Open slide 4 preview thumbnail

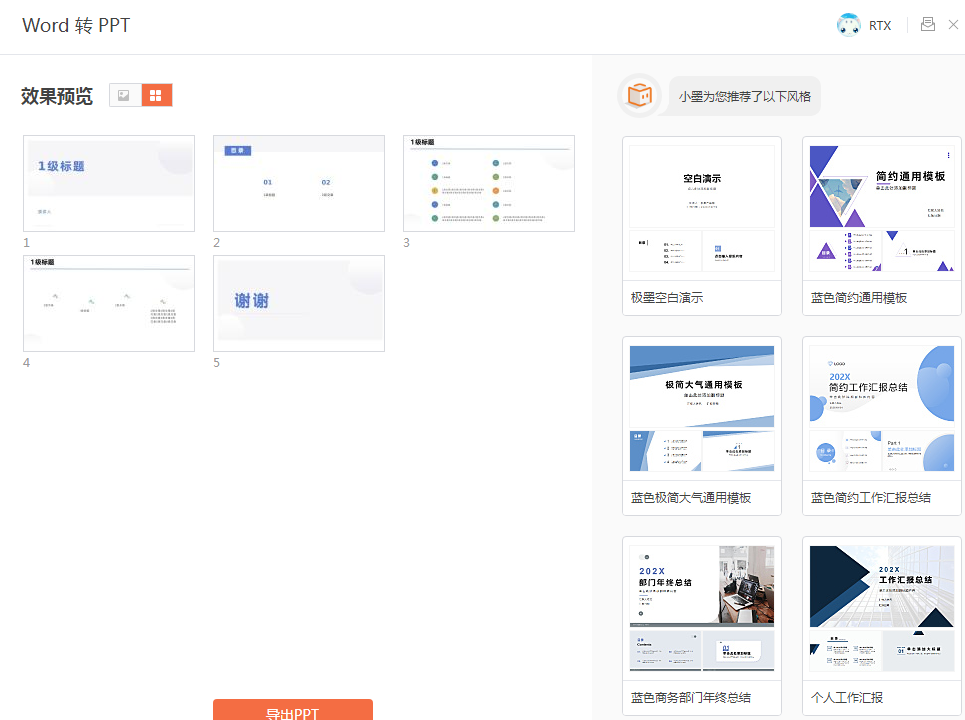[x=108, y=303]
